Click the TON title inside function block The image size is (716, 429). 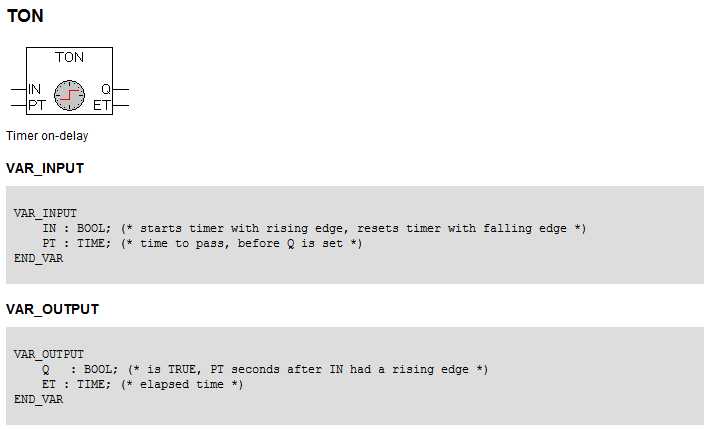point(69,57)
